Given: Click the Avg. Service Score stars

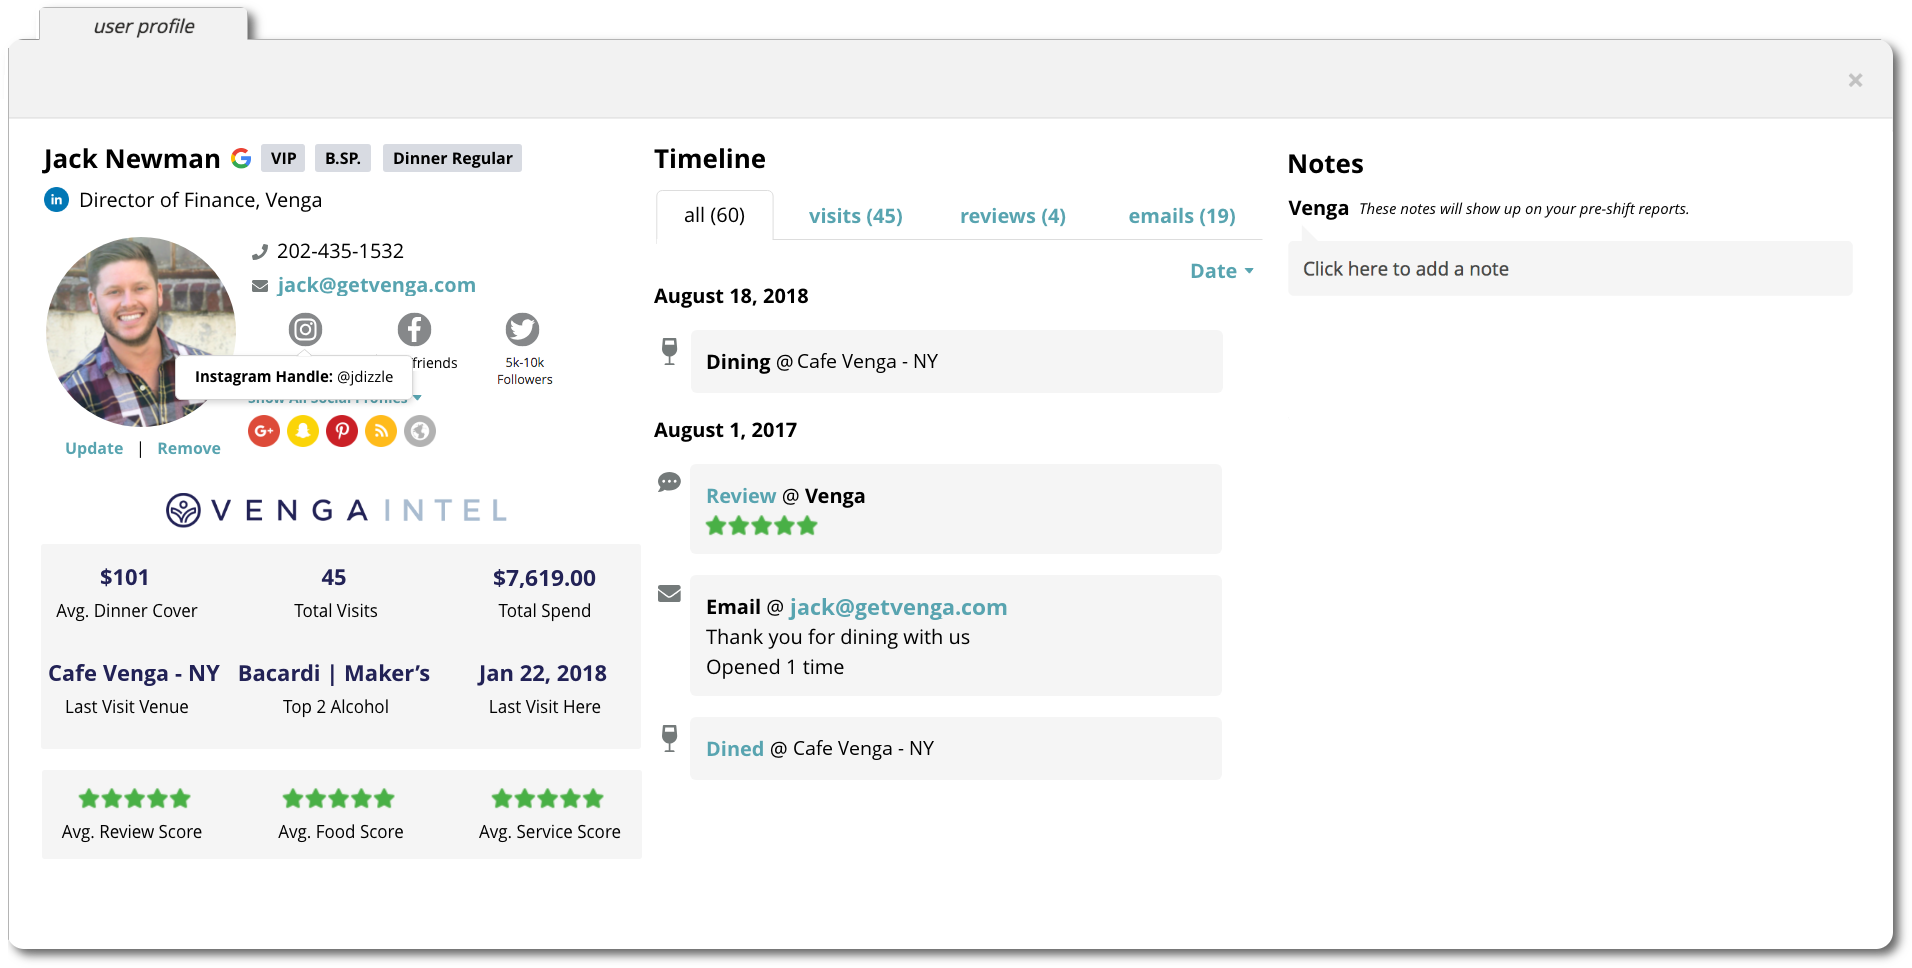Looking at the screenshot, I should click(547, 798).
